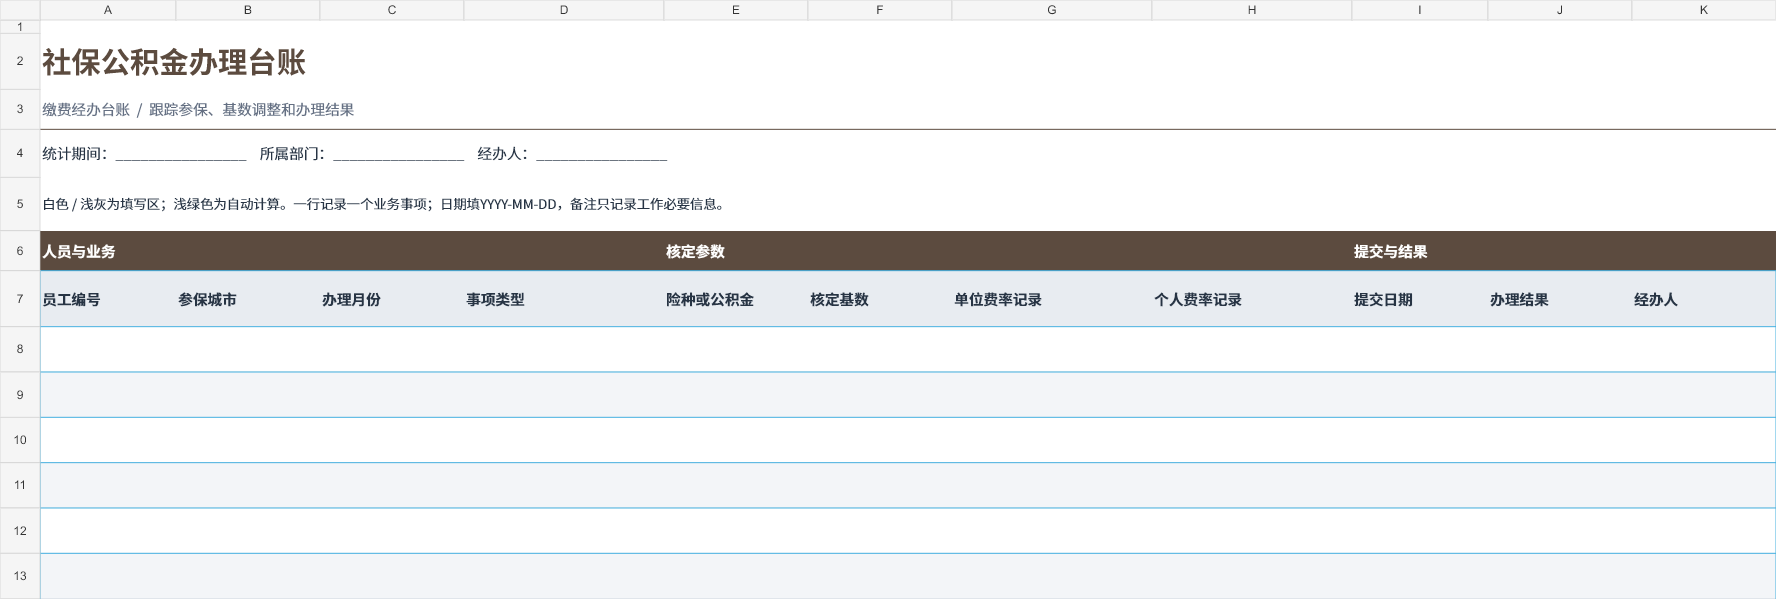Select column H header
Viewport: 1776px width, 599px height.
1252,10
